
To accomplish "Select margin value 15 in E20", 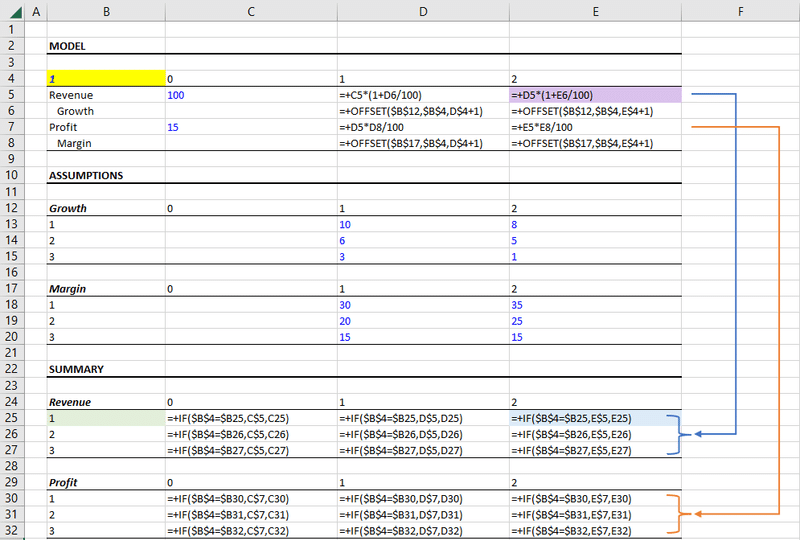I will tap(517, 337).
